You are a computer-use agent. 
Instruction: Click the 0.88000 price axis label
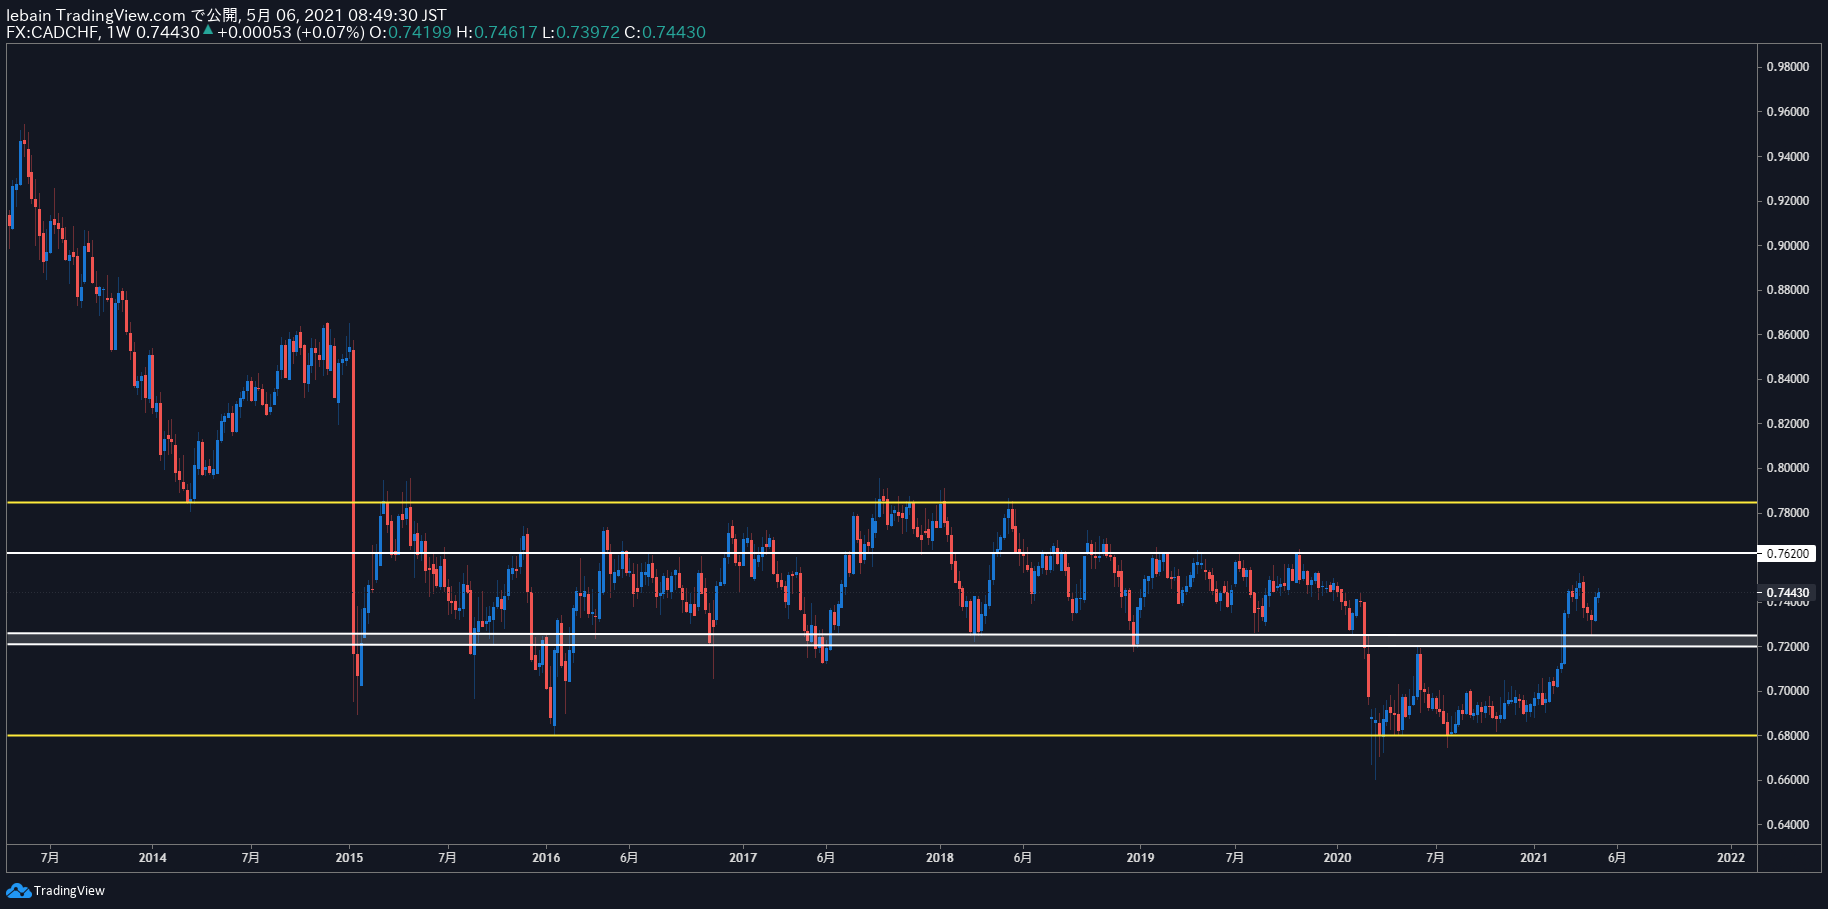[1787, 290]
